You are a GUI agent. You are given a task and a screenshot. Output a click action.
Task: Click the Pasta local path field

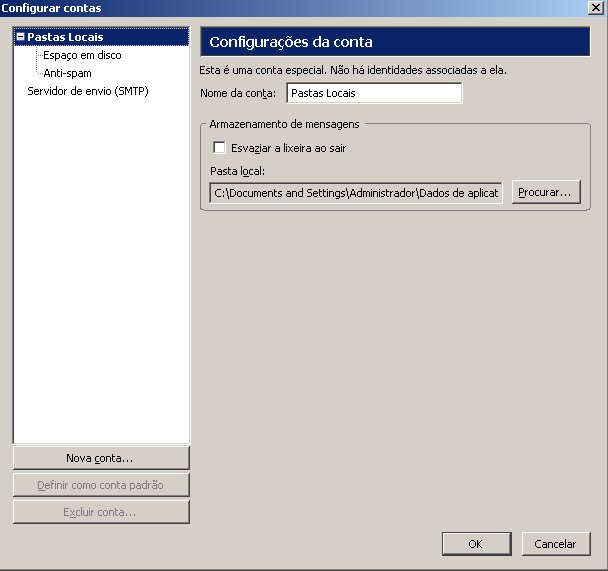coord(355,192)
